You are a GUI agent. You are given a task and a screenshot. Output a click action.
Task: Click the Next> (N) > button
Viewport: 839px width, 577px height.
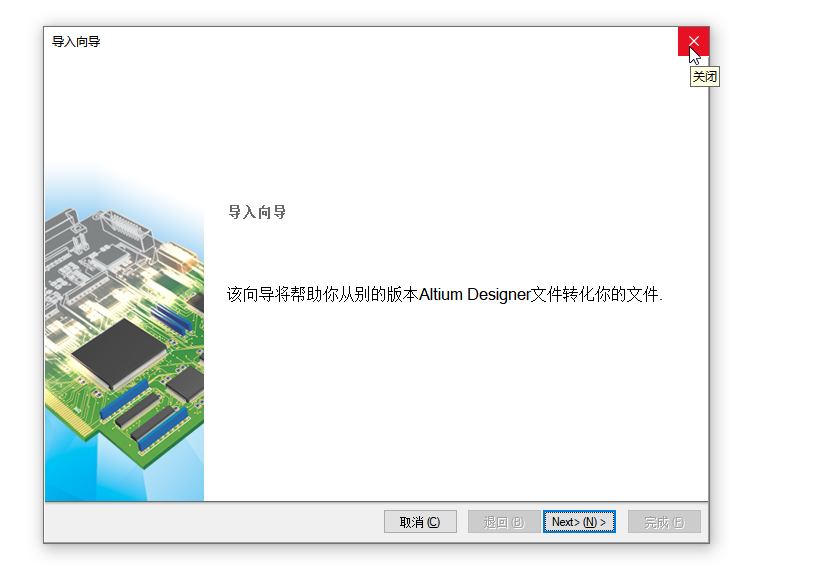579,522
